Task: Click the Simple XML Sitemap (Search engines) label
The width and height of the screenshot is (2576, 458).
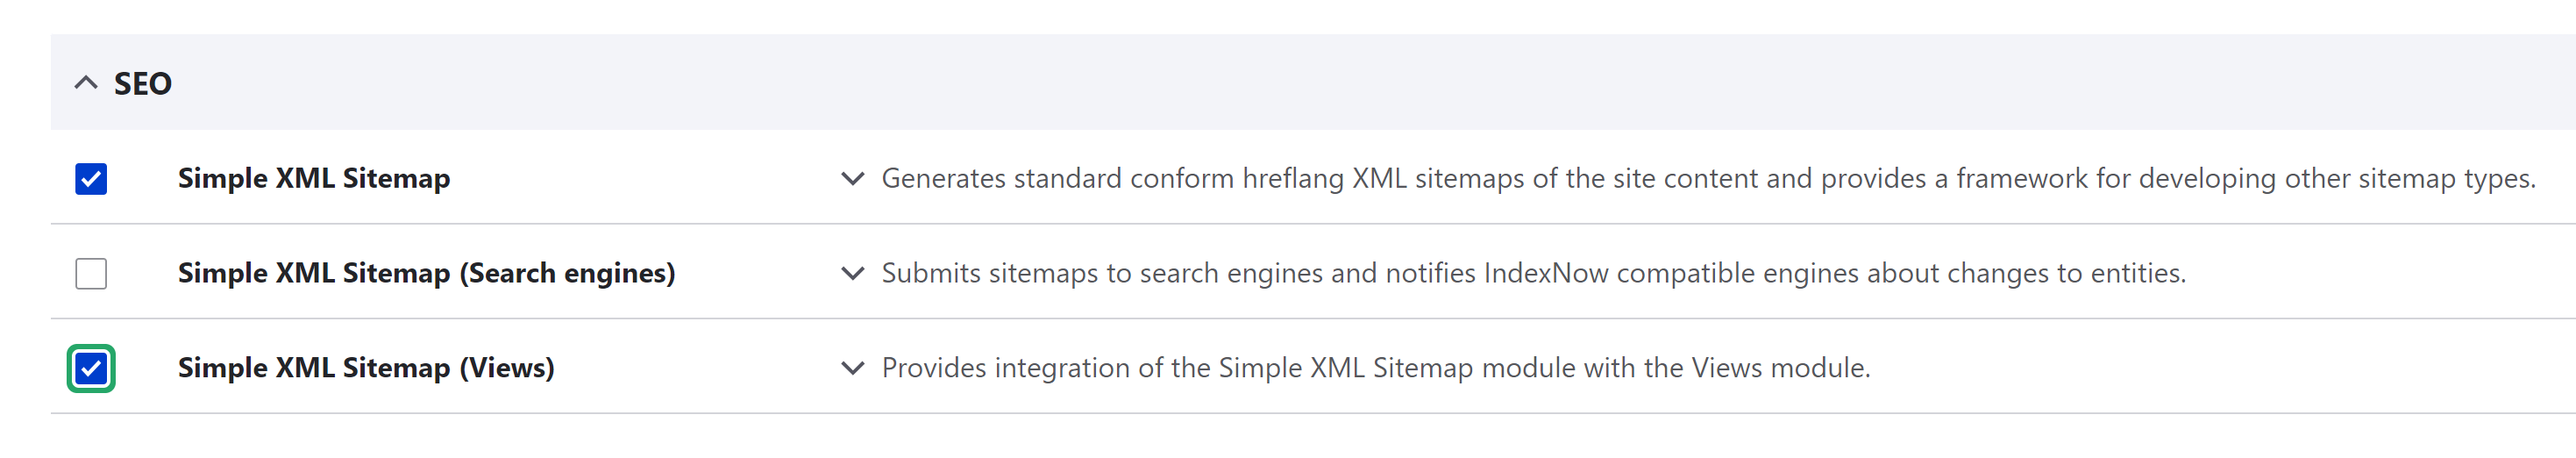Action: click(426, 273)
